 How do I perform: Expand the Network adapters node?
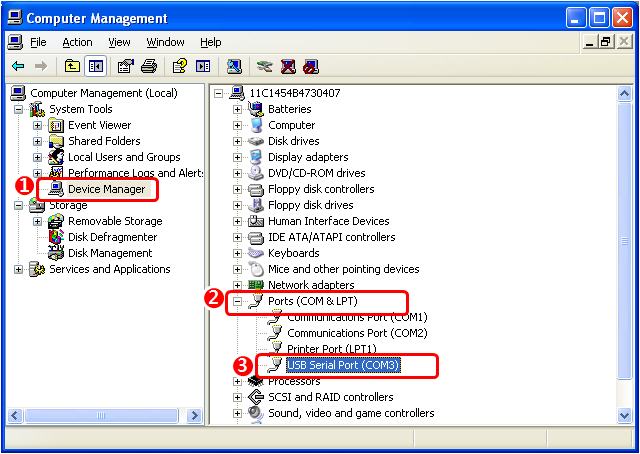point(238,285)
